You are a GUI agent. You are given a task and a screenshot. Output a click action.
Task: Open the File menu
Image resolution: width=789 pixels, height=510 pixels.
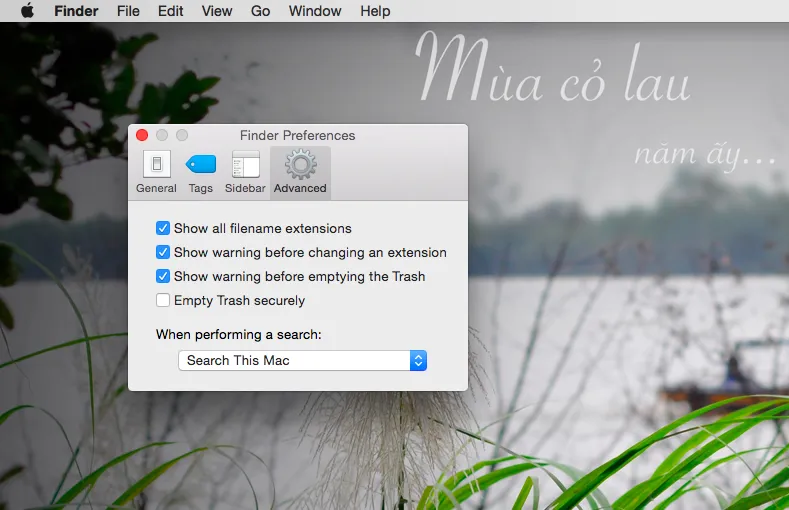click(128, 11)
